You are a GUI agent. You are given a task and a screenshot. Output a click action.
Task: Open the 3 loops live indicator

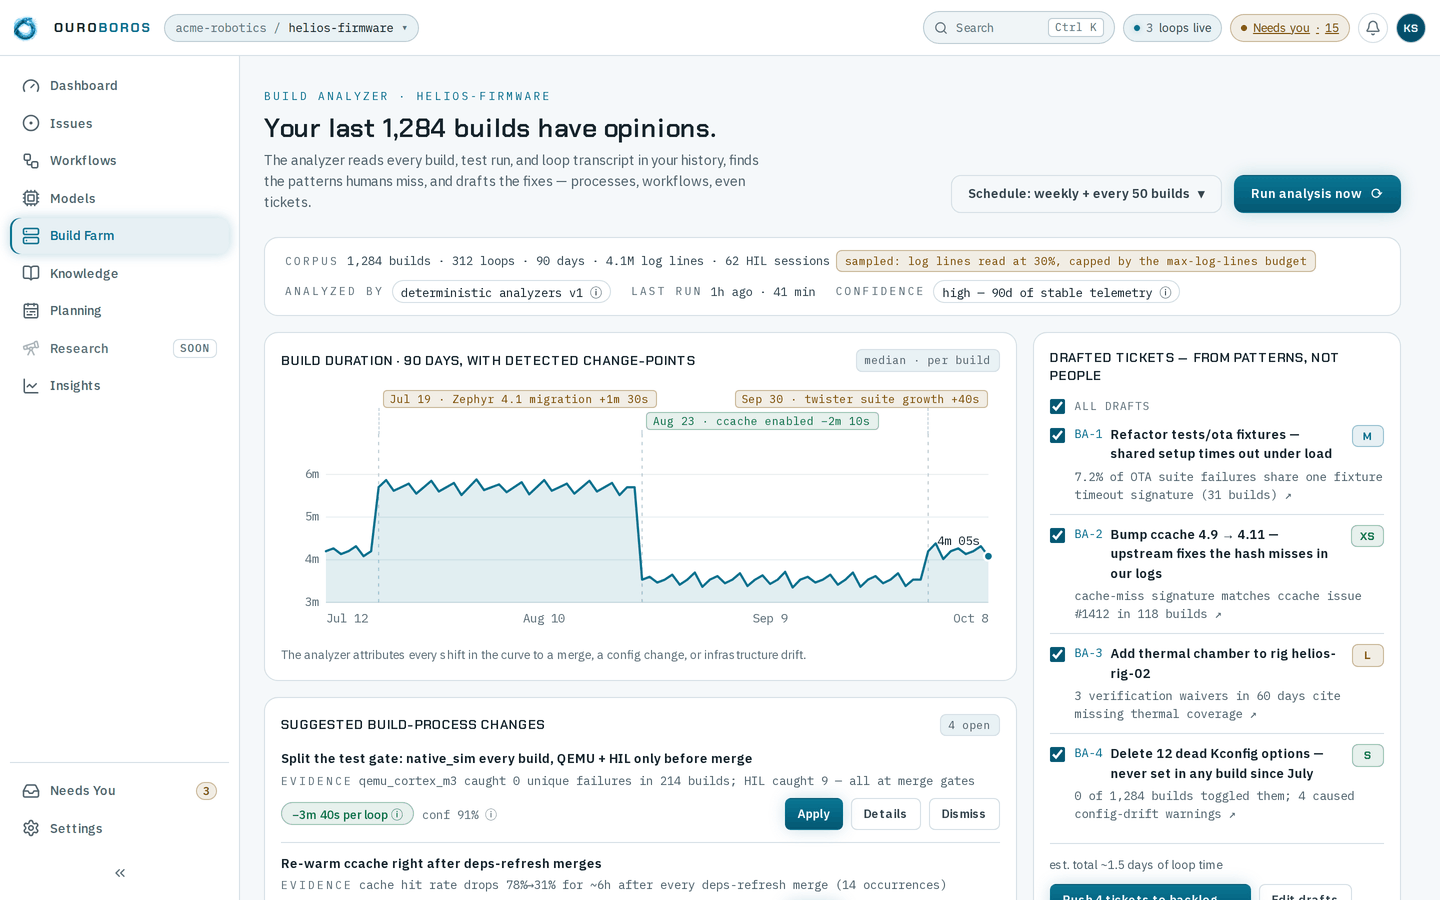coord(1172,28)
